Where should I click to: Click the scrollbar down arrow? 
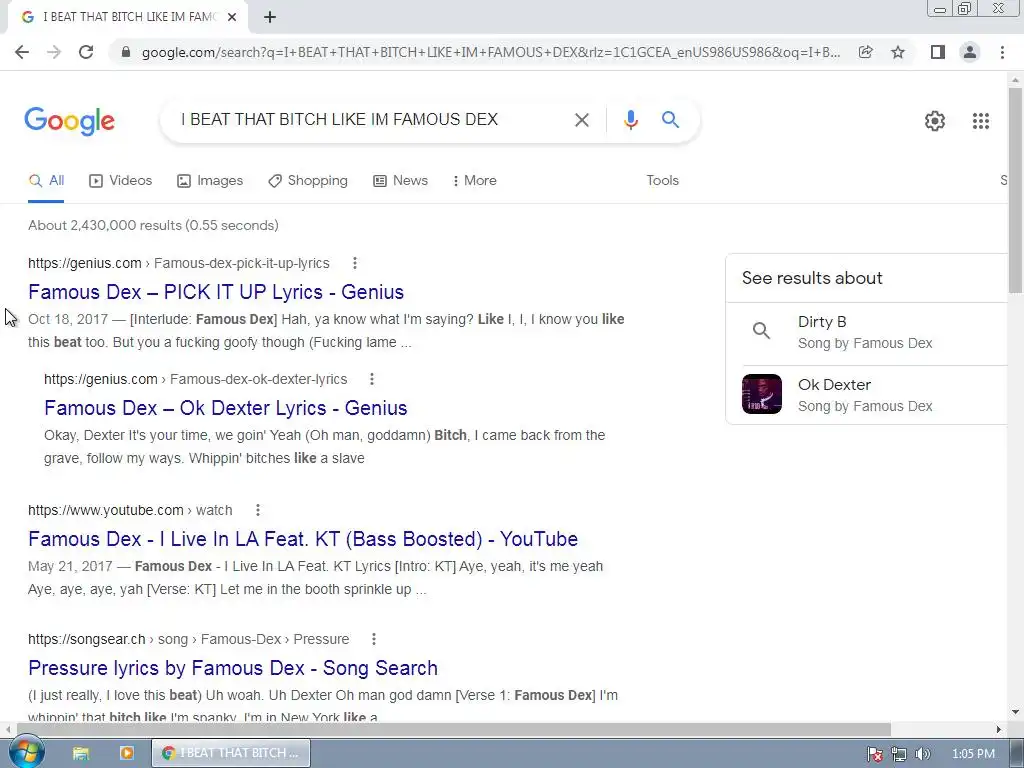[1015, 711]
